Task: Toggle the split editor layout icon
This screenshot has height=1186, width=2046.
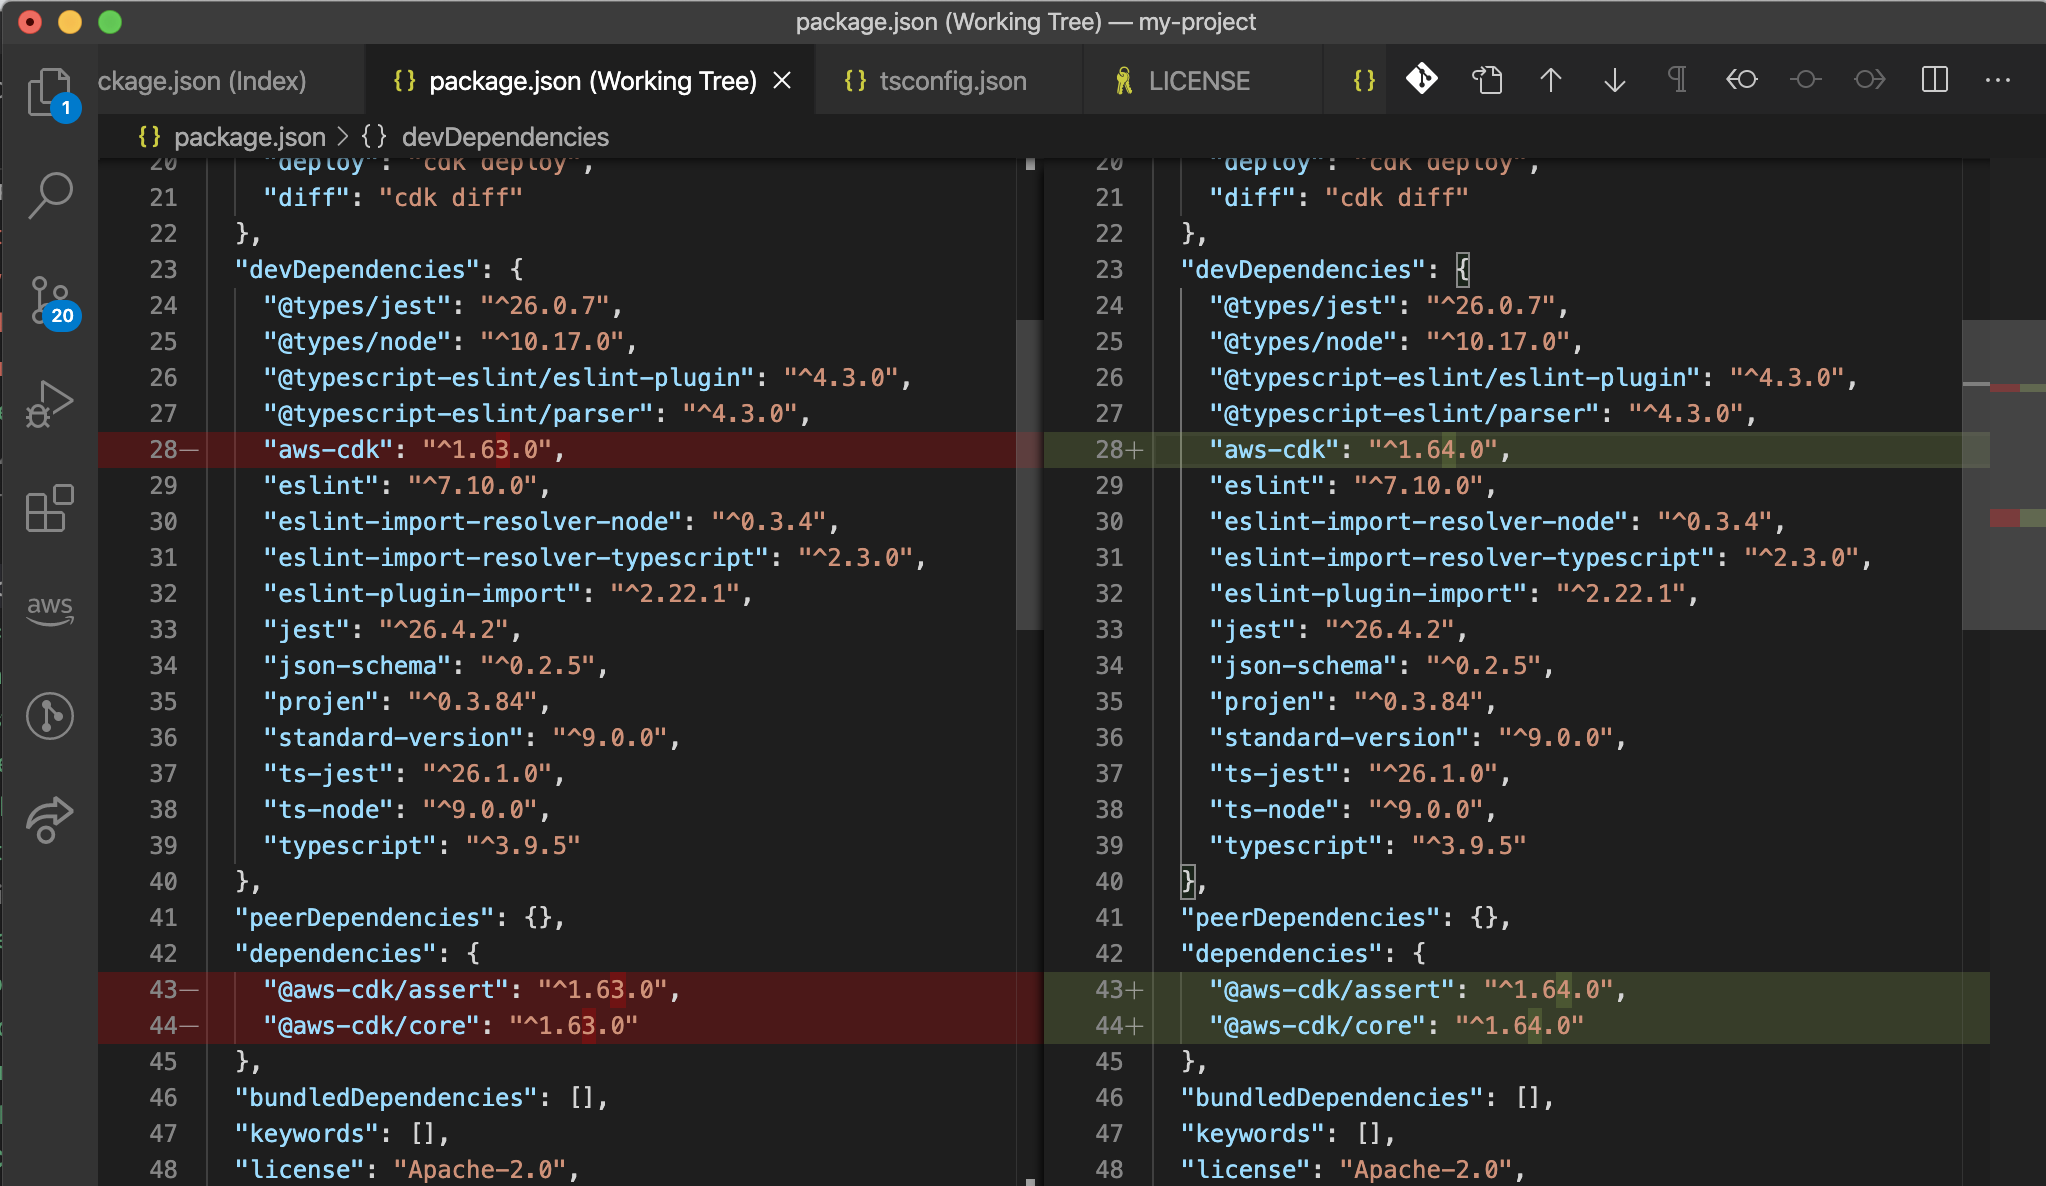Action: [x=1936, y=80]
